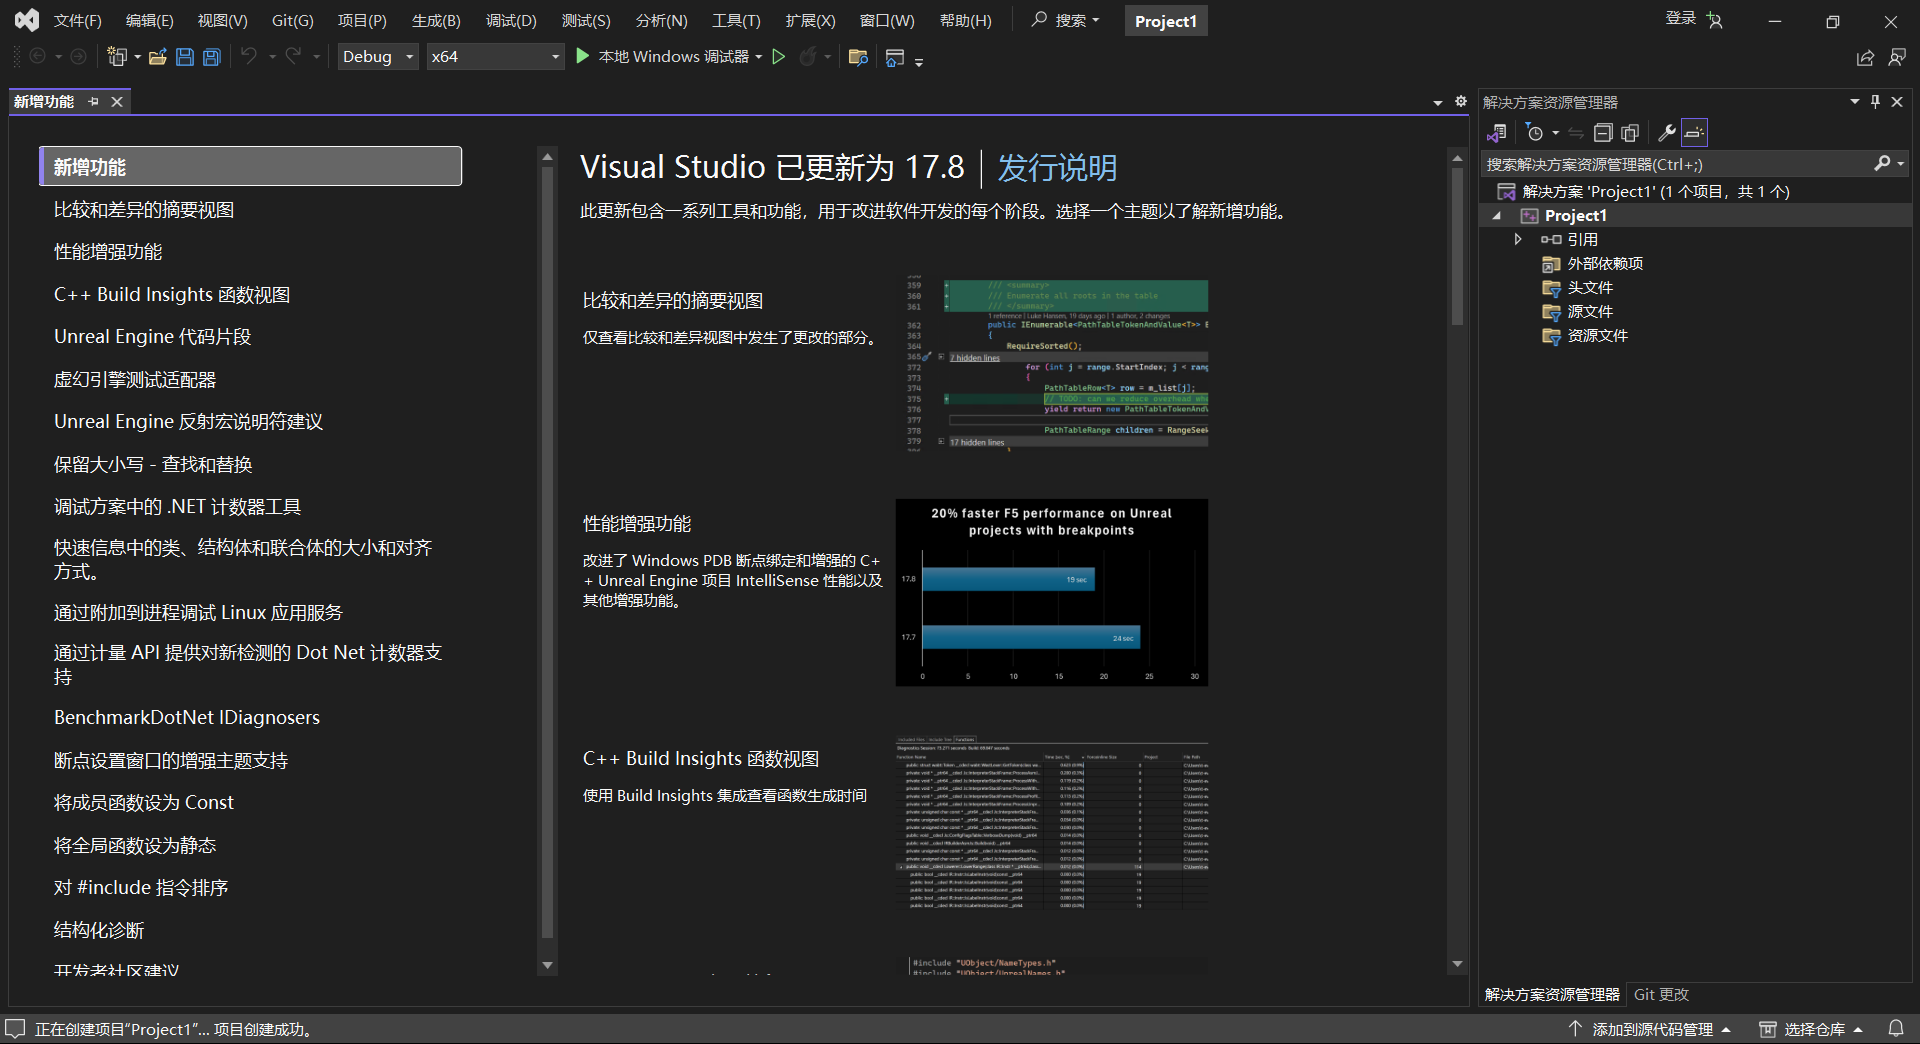Click the Navigate Backward arrow icon
1920x1044 pixels.
[x=38, y=56]
